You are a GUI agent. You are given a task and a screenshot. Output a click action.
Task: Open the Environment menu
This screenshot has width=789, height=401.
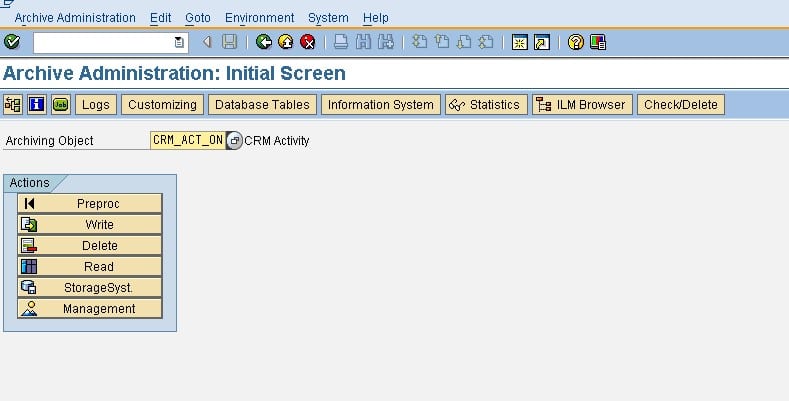[x=259, y=18]
